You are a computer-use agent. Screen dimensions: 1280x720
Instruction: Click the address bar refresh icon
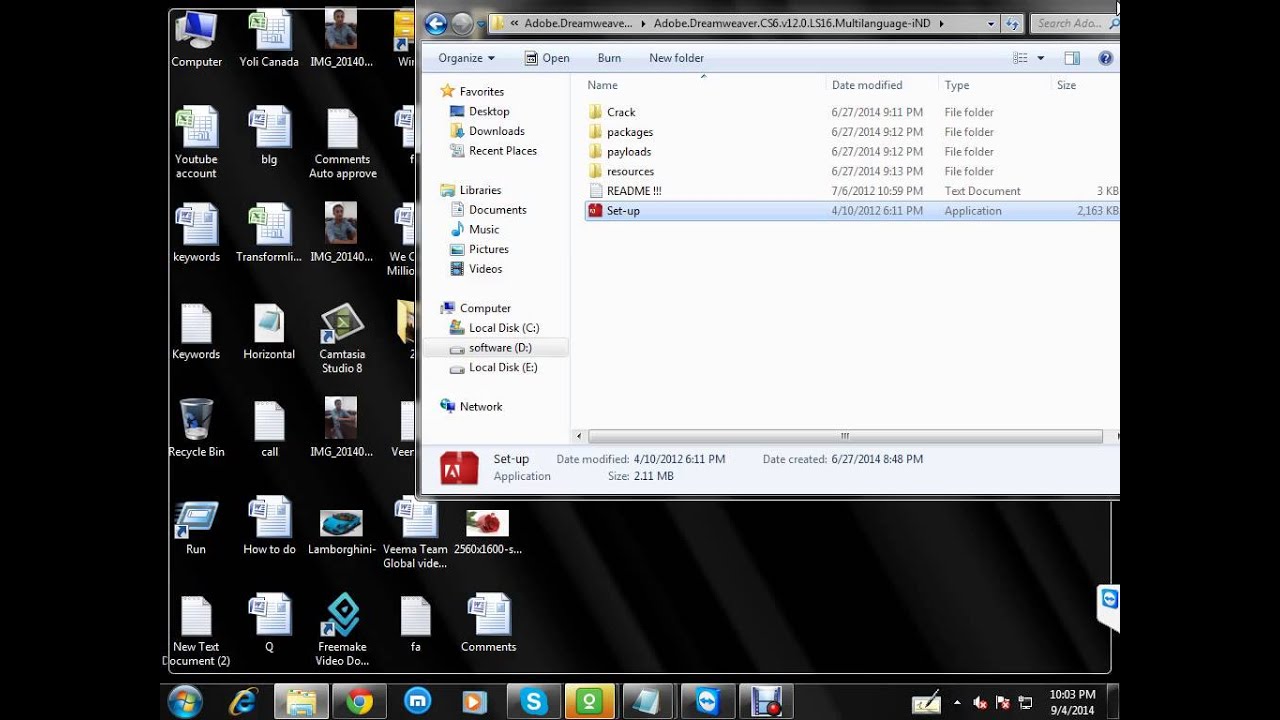click(1013, 23)
